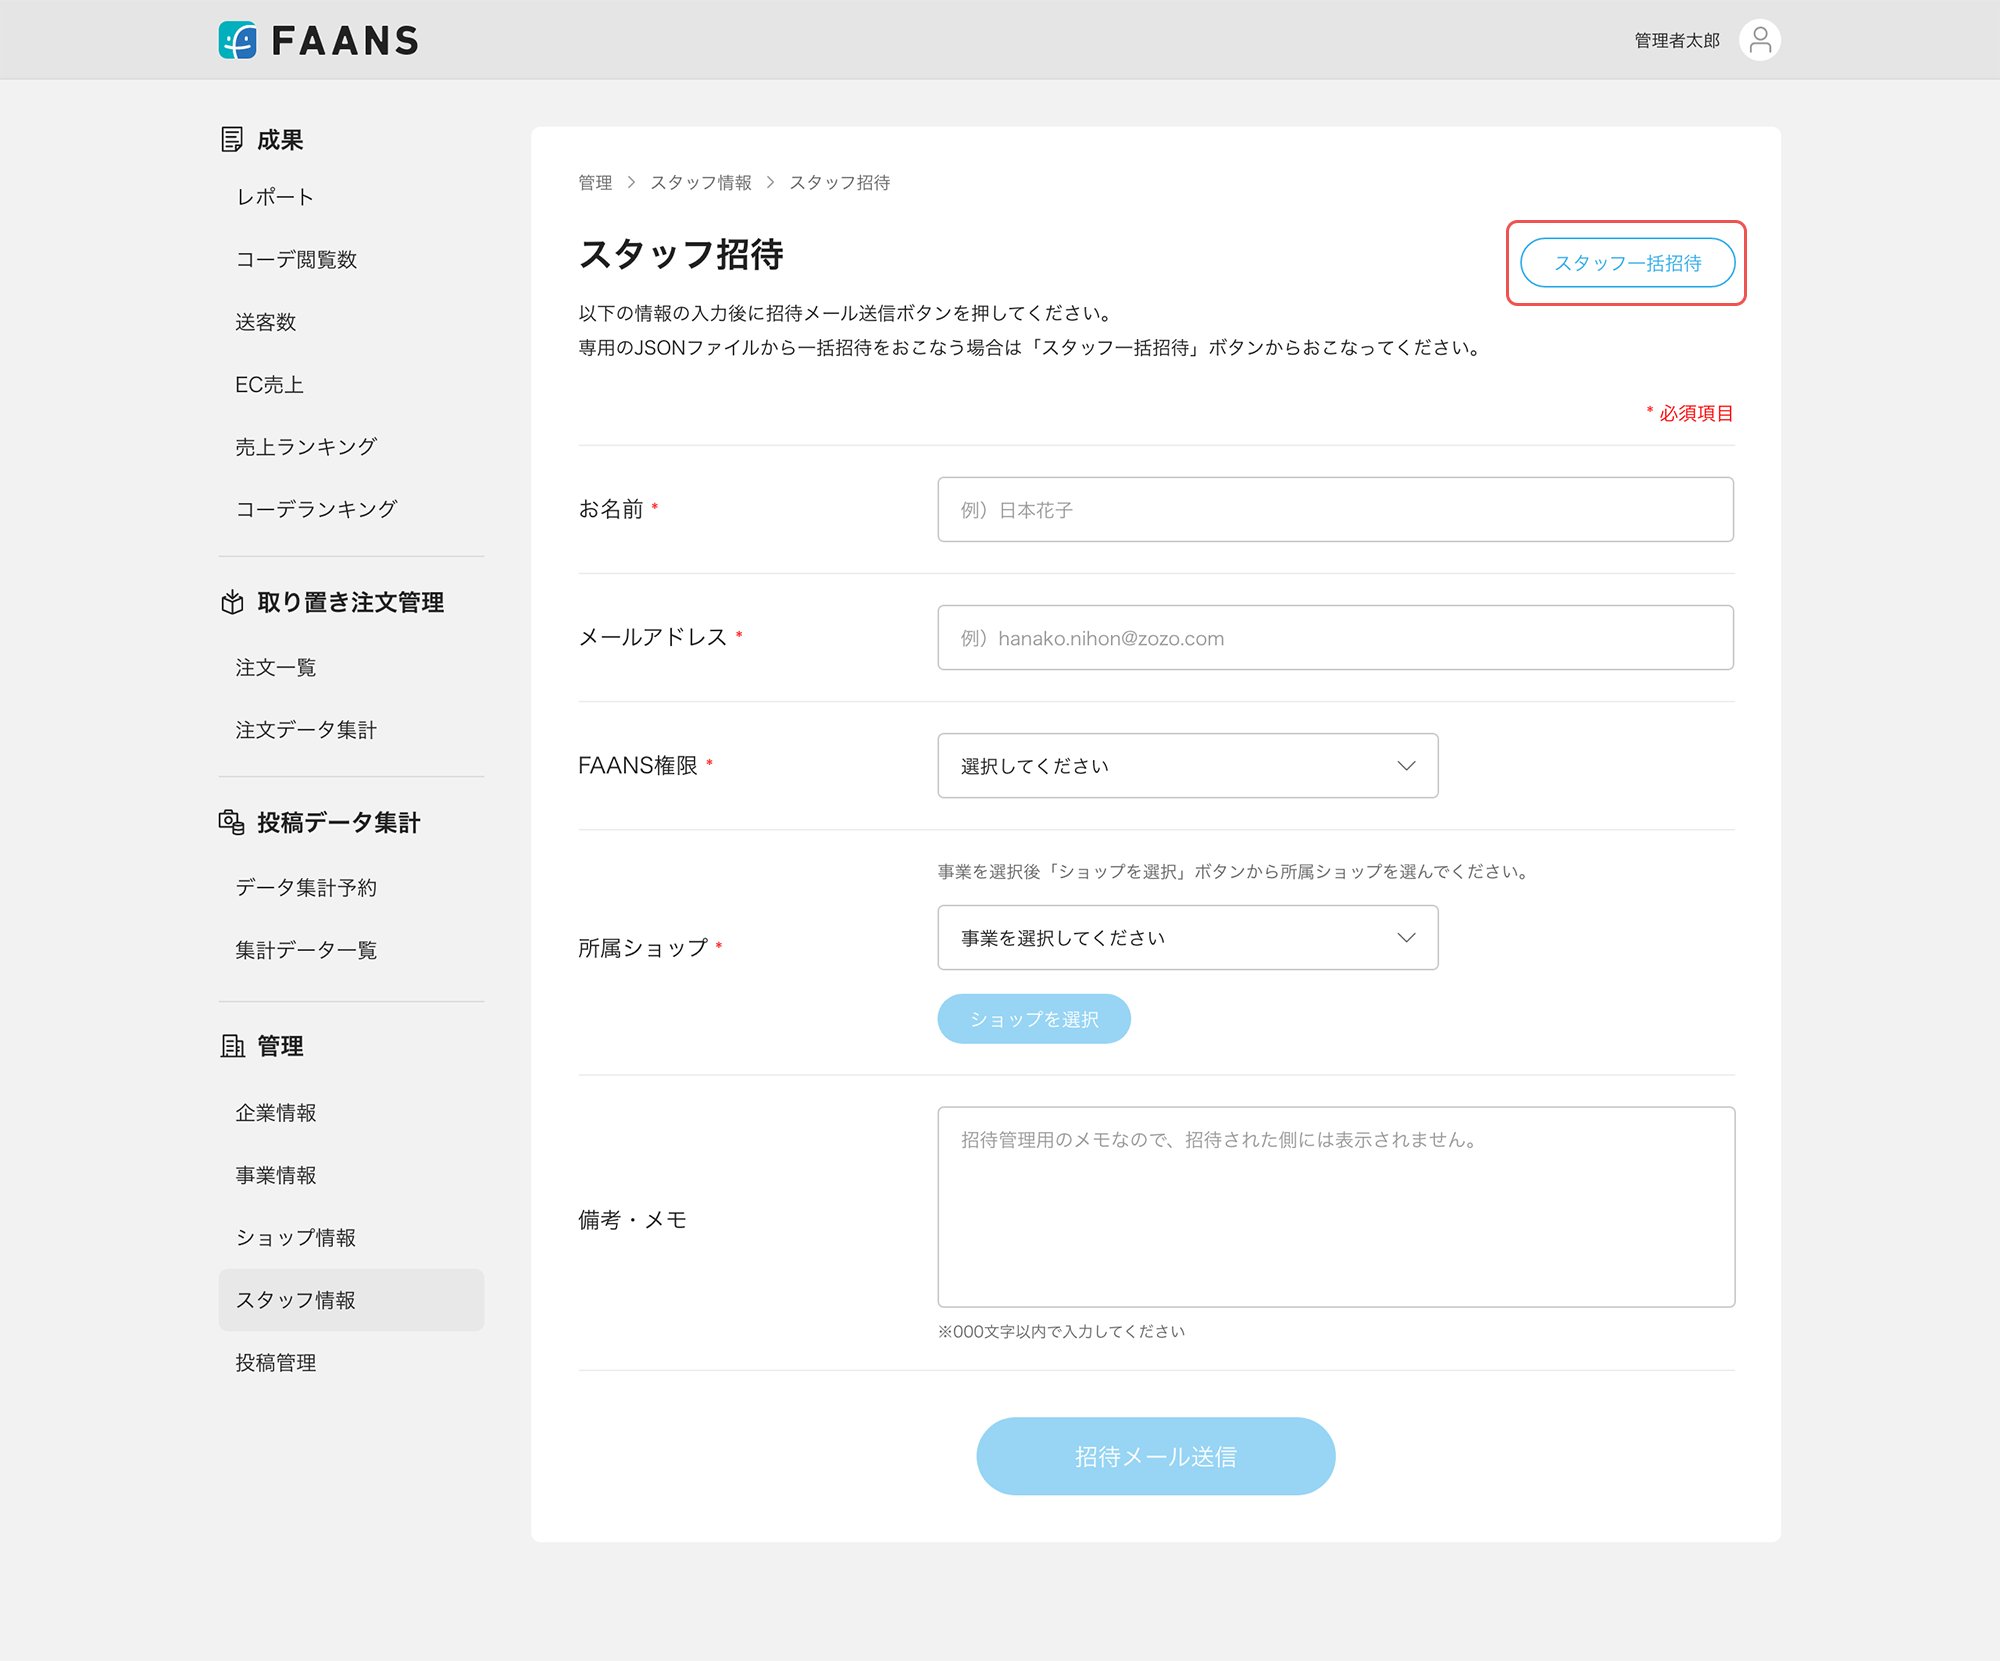The width and height of the screenshot is (2000, 1661).
Task: Open the 事業を選択してください dropdown
Action: (x=1186, y=938)
